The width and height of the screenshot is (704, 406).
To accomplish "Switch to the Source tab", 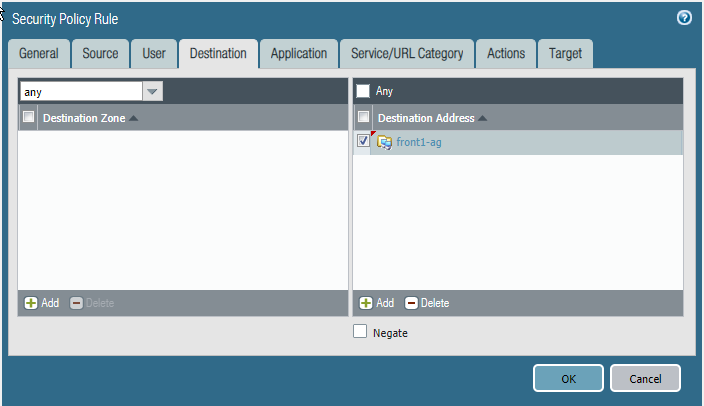I will tap(101, 54).
